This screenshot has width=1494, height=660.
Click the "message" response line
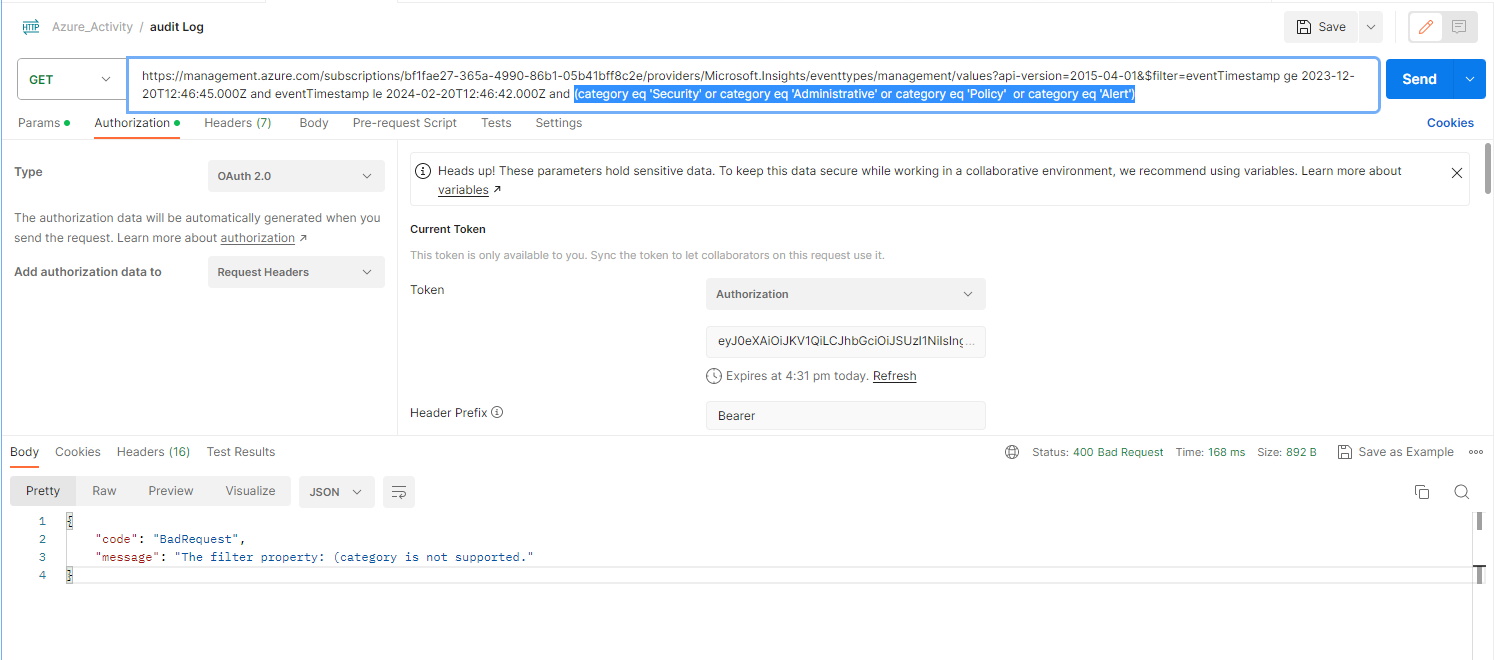pyautogui.click(x=314, y=557)
